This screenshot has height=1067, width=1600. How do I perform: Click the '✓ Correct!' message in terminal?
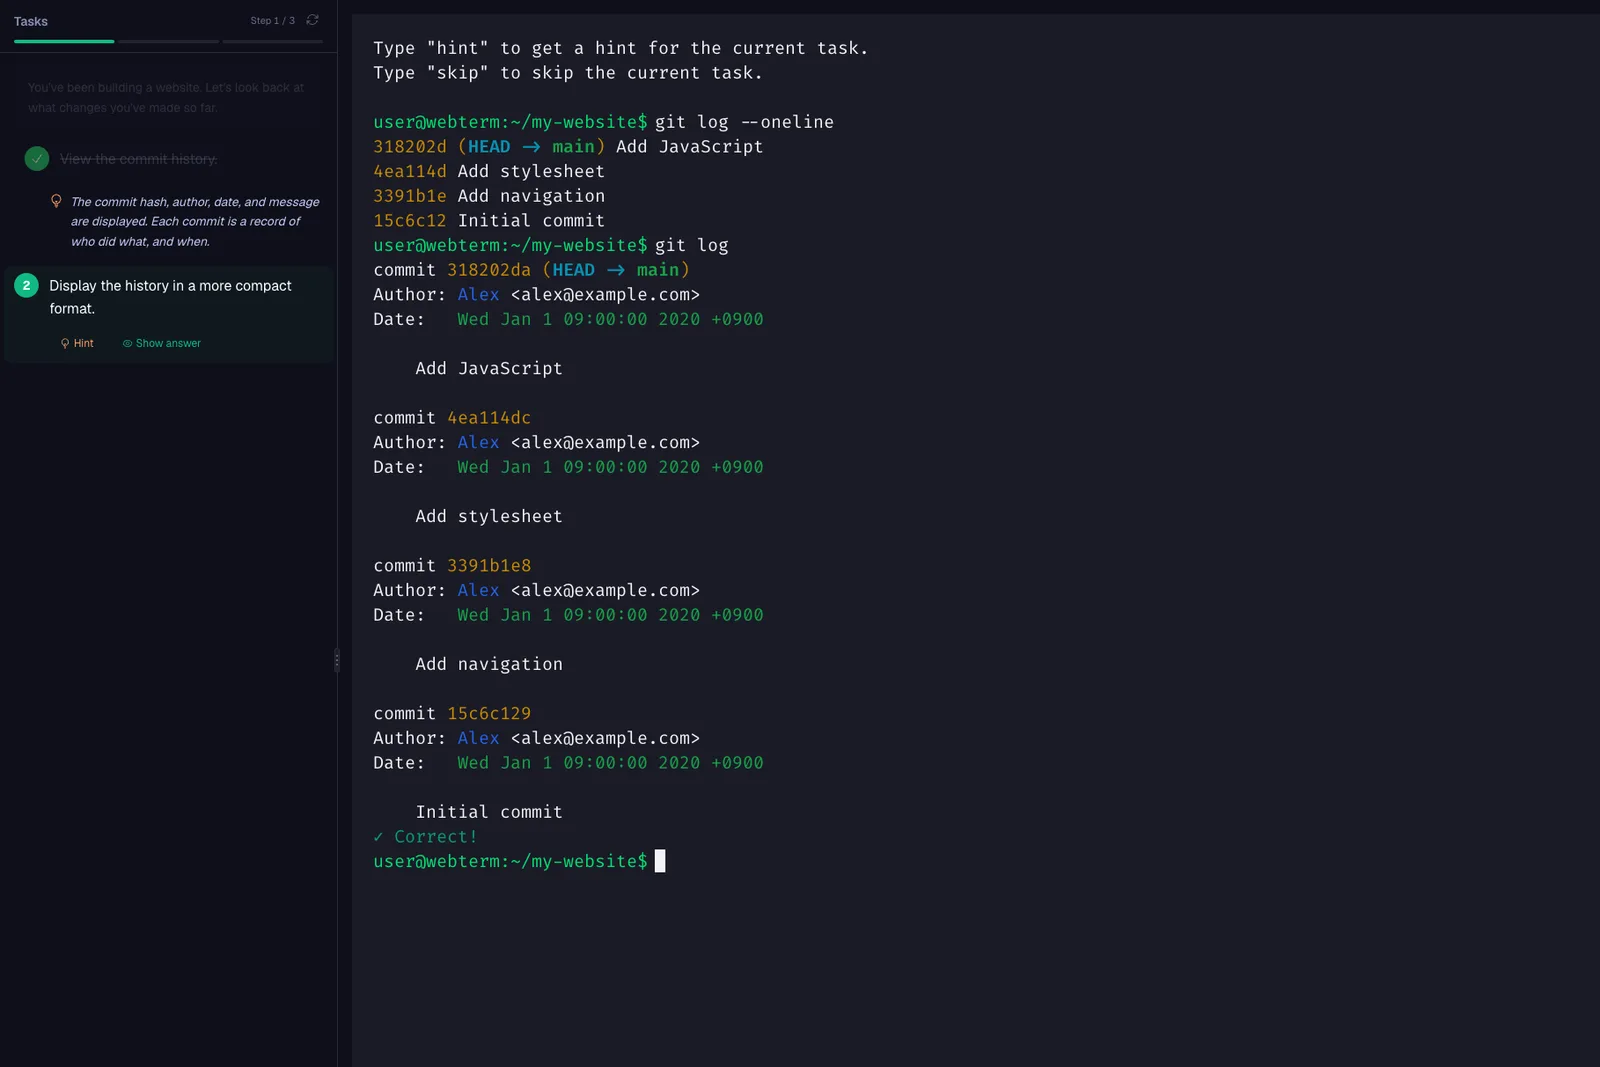[425, 837]
